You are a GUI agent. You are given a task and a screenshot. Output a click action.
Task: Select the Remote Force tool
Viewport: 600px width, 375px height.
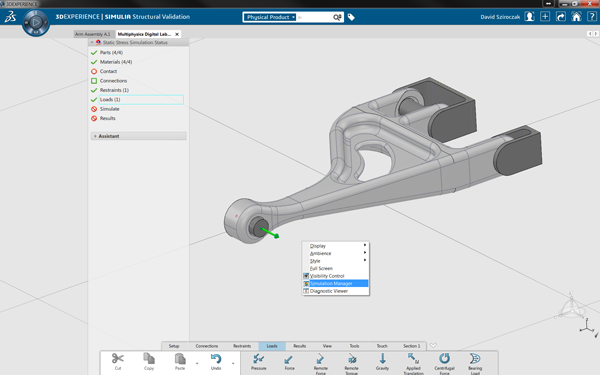(x=321, y=364)
